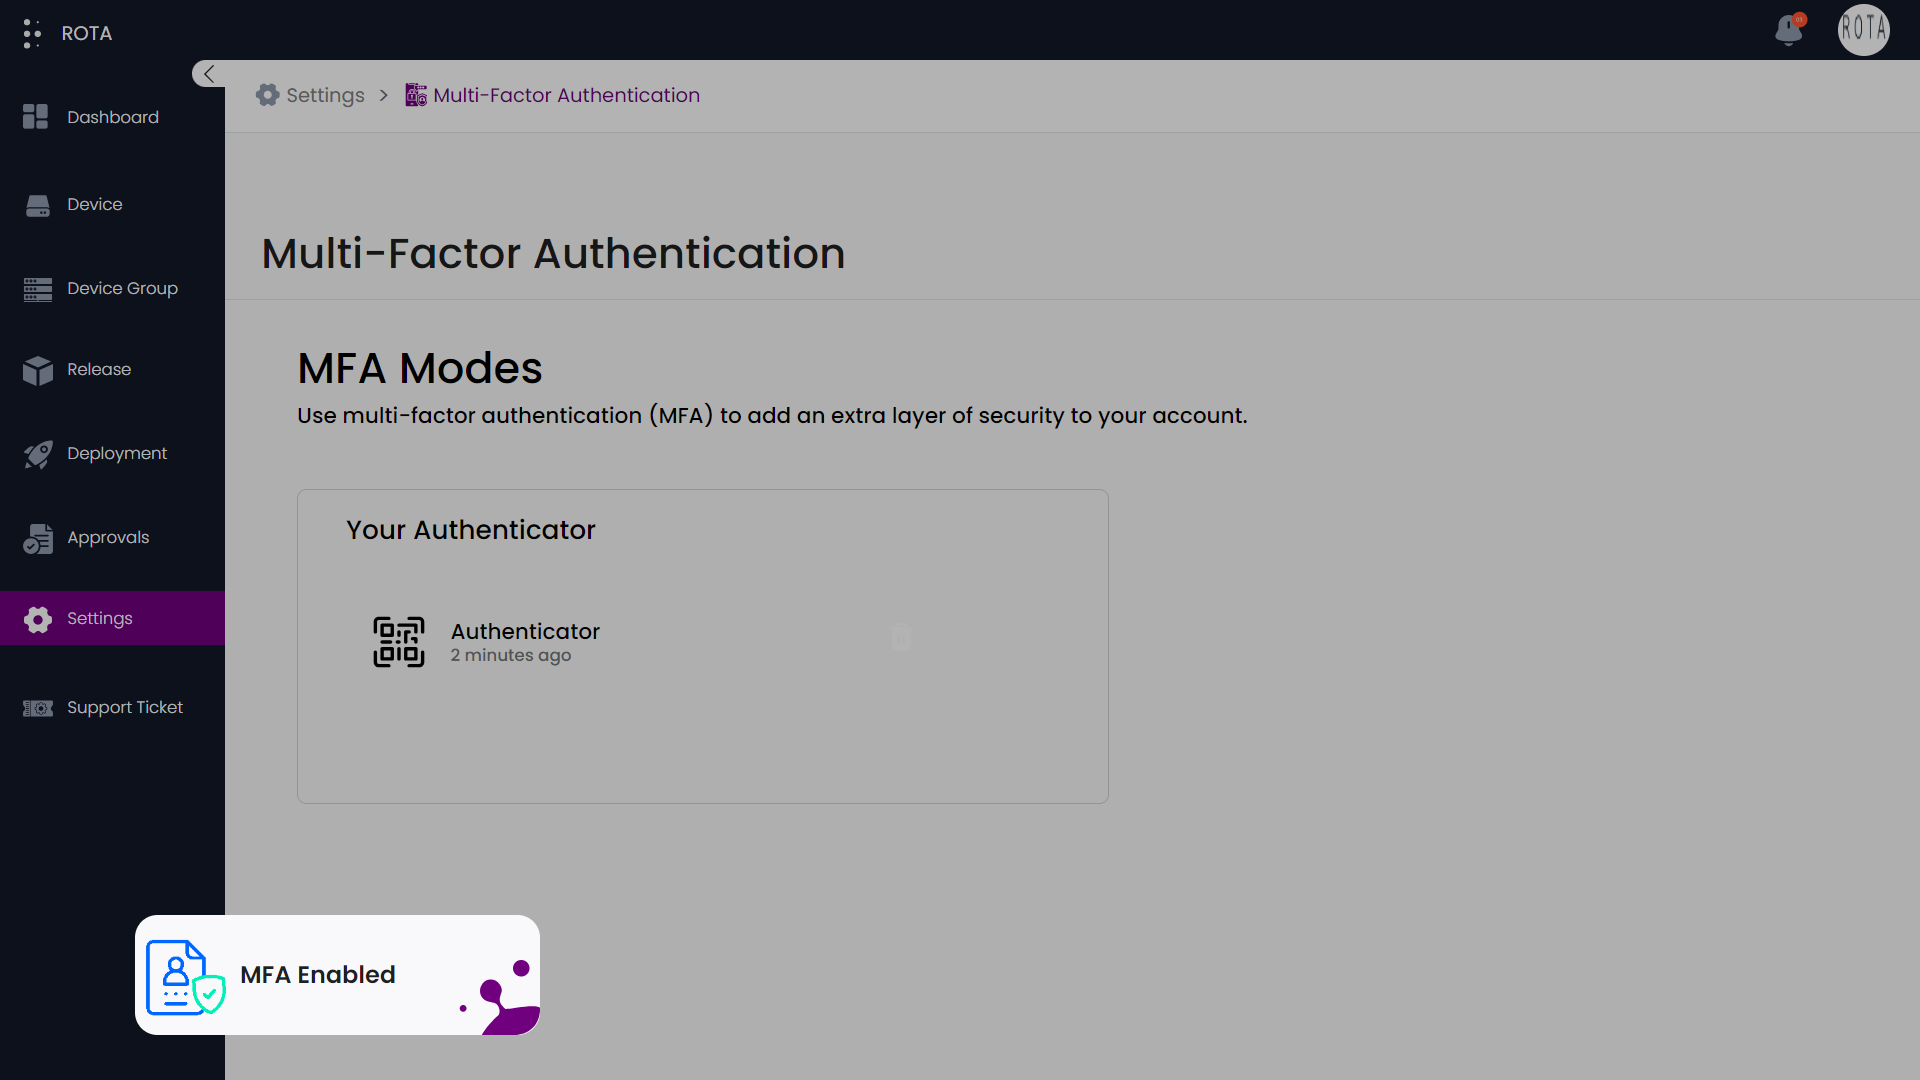Click the ROTA app dots logo

[x=32, y=33]
